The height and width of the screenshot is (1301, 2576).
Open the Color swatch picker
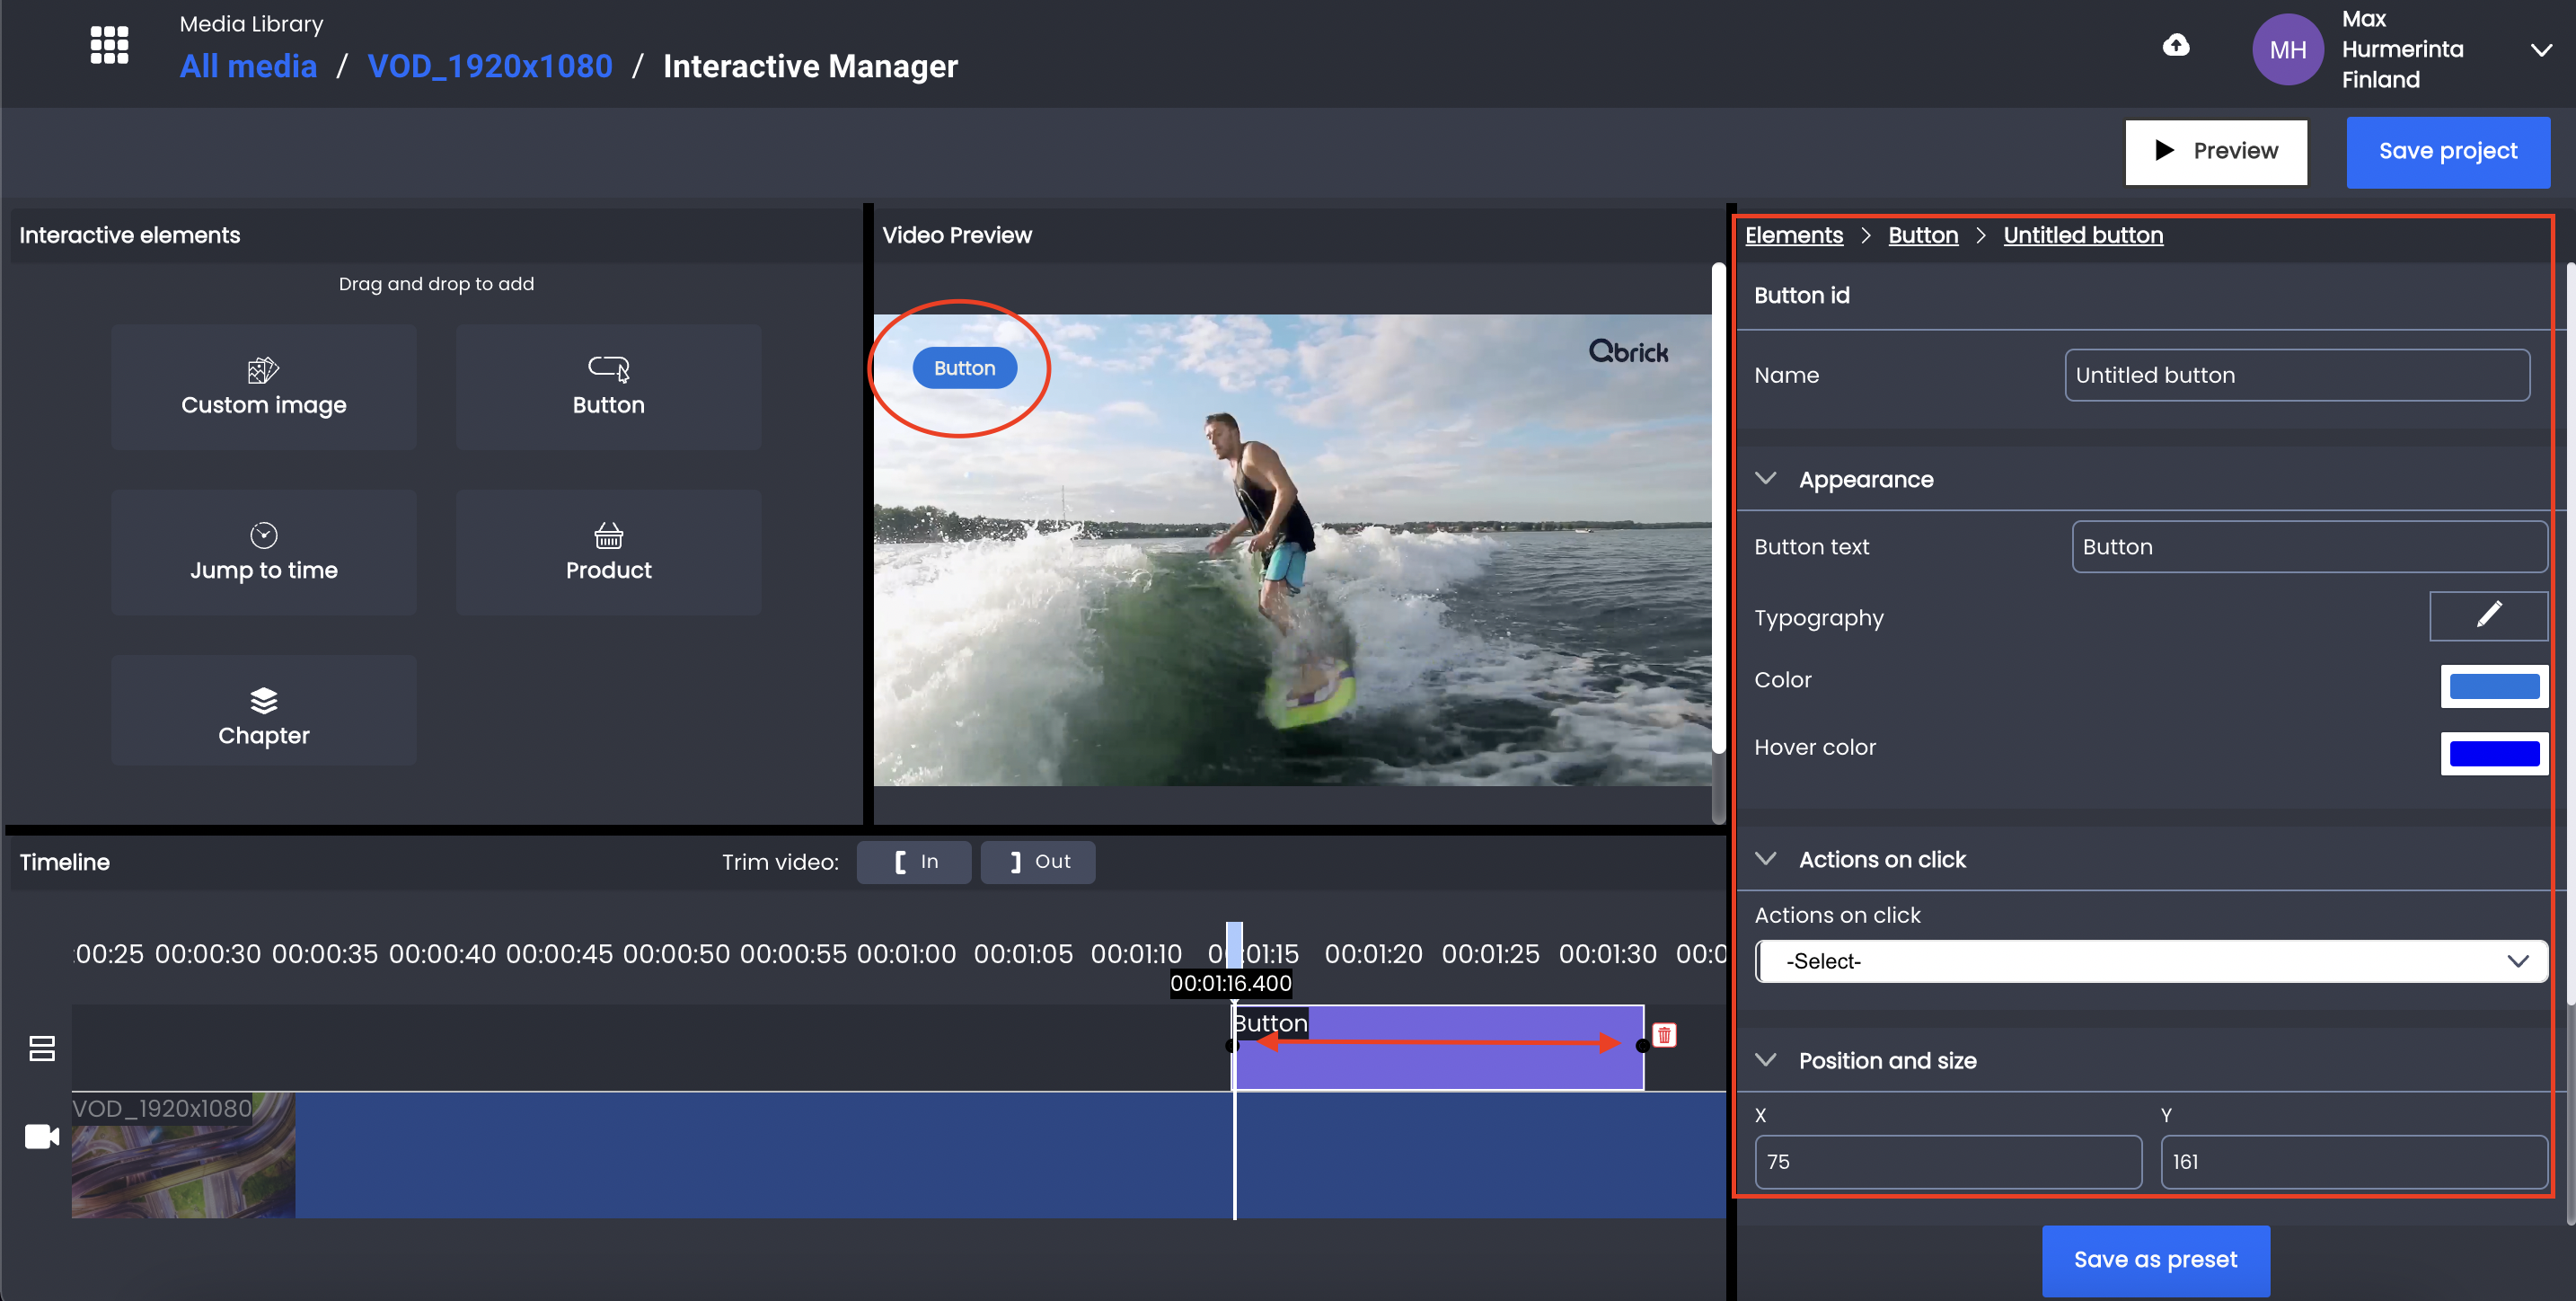tap(2494, 686)
